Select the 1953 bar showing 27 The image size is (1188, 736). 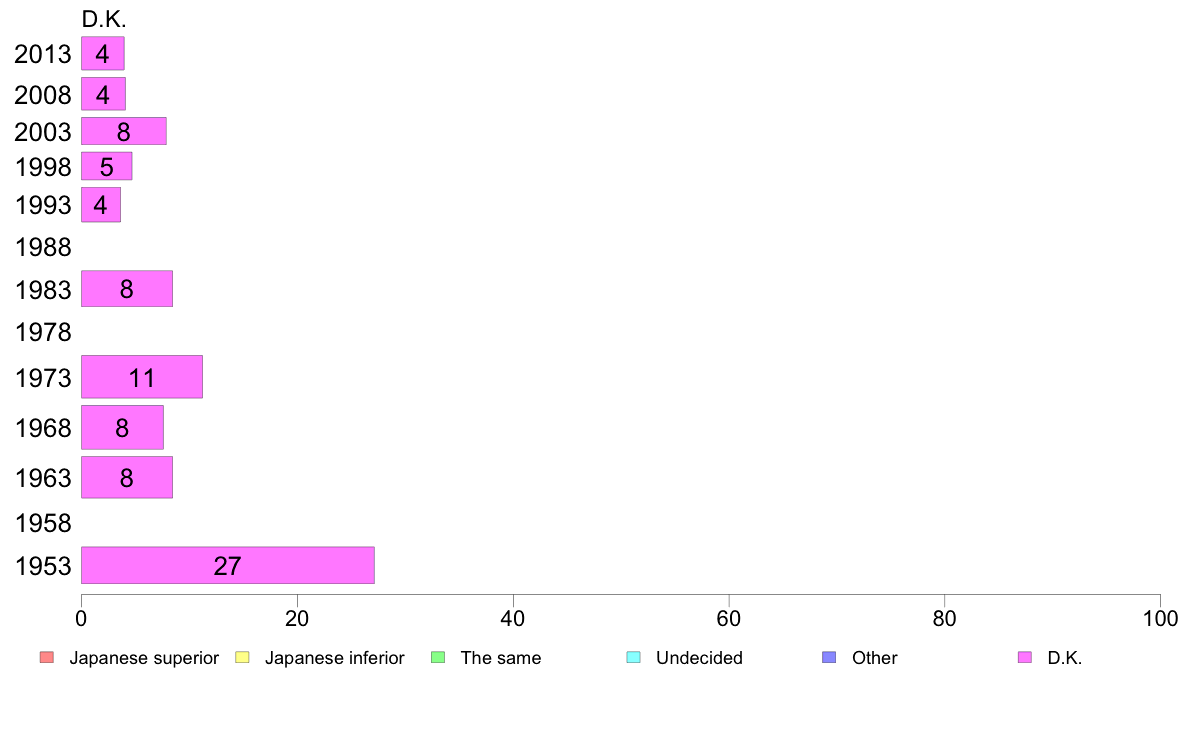pyautogui.click(x=227, y=565)
